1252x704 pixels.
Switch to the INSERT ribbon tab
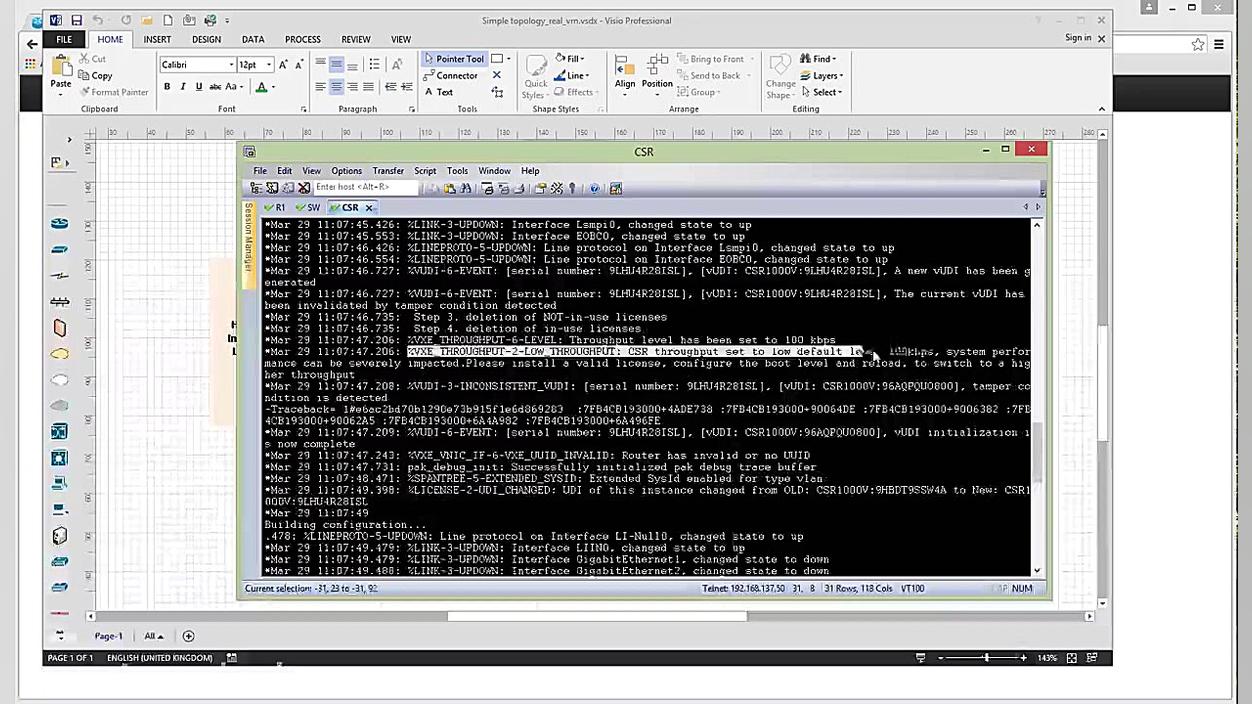click(157, 39)
